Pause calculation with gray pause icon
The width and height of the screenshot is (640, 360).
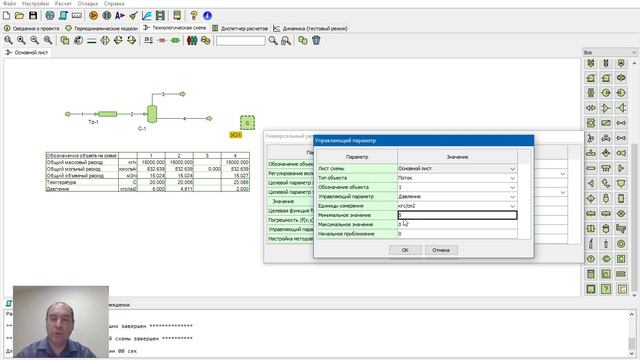point(107,16)
